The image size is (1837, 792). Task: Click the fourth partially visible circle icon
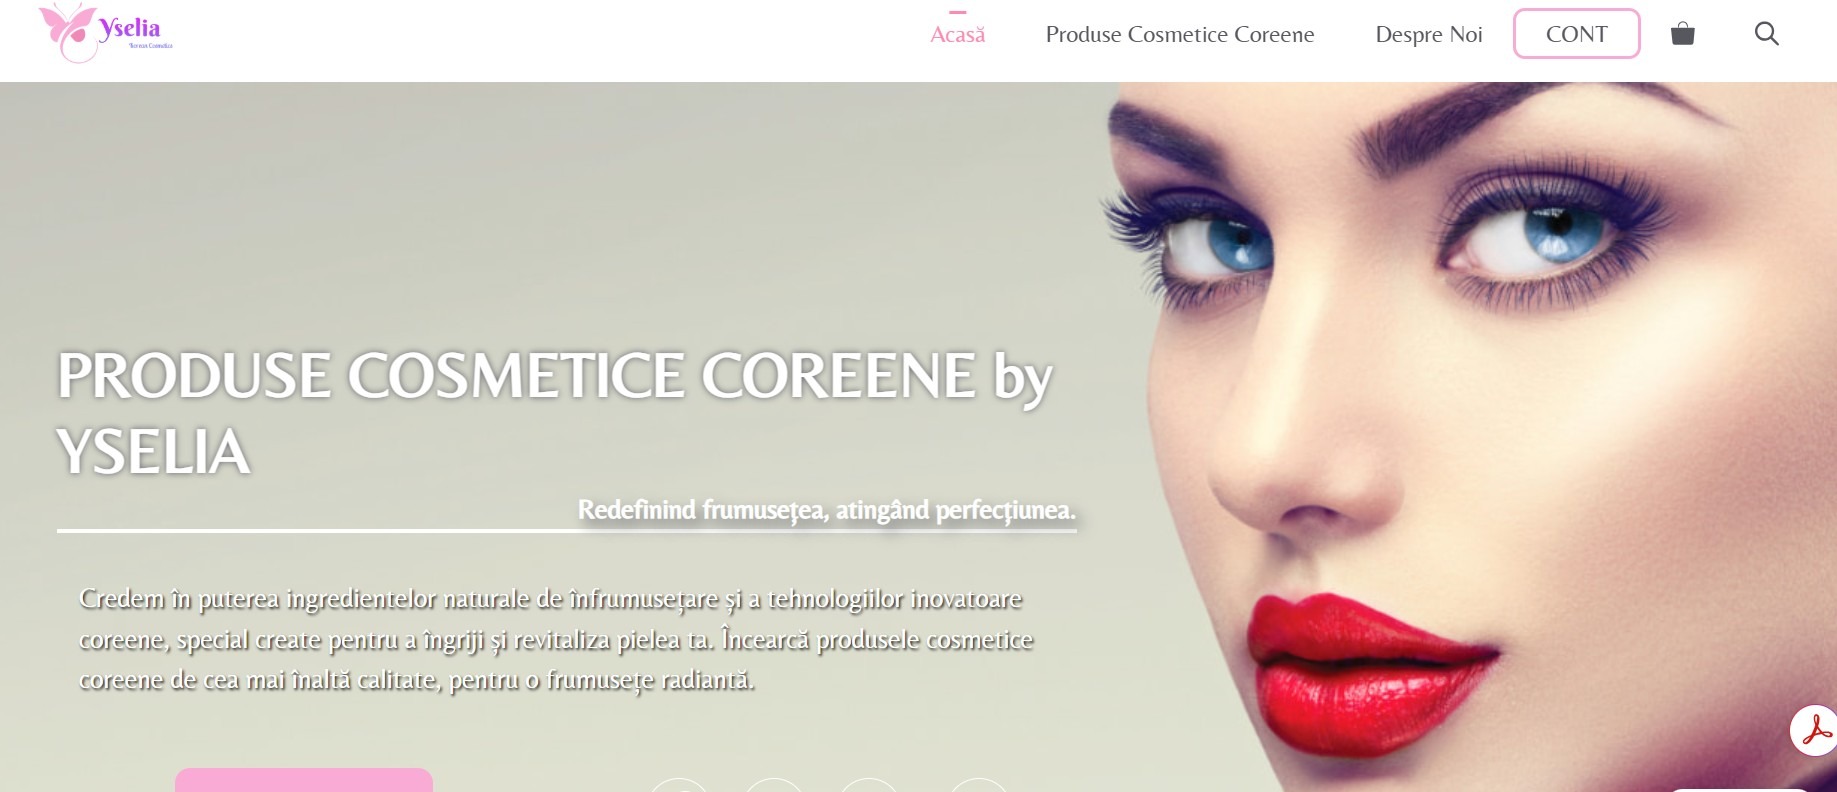click(978, 785)
